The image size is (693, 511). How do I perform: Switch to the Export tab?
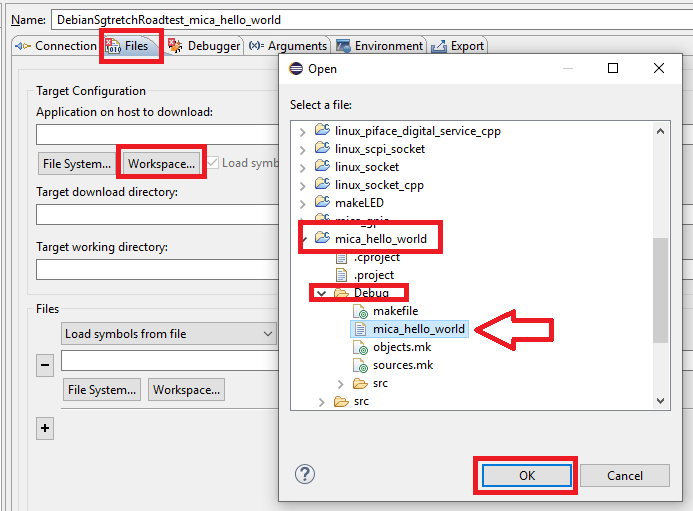[x=458, y=46]
